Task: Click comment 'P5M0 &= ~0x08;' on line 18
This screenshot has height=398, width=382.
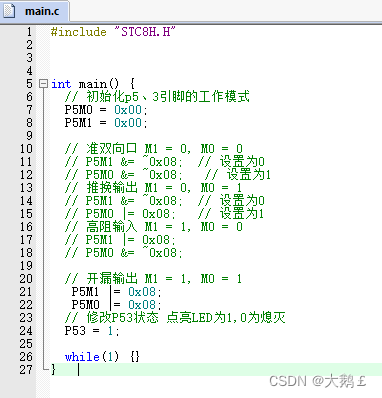Action: 124,253
